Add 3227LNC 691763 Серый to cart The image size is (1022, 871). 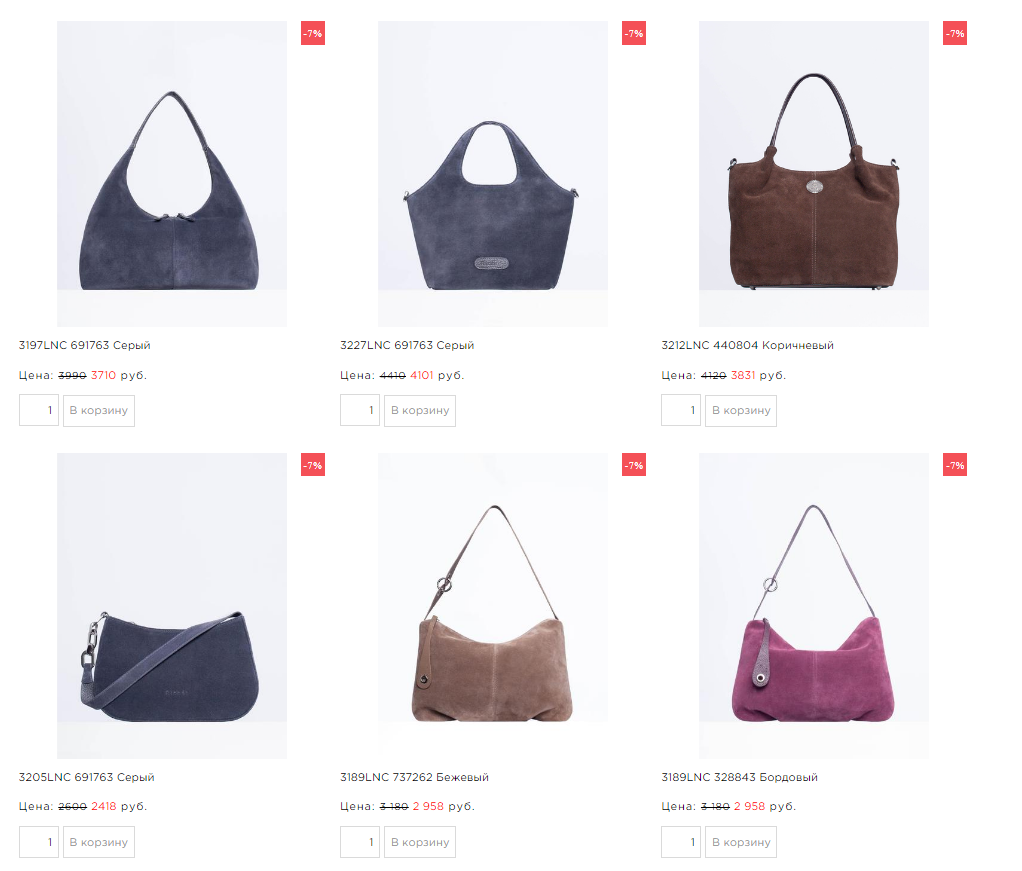420,411
